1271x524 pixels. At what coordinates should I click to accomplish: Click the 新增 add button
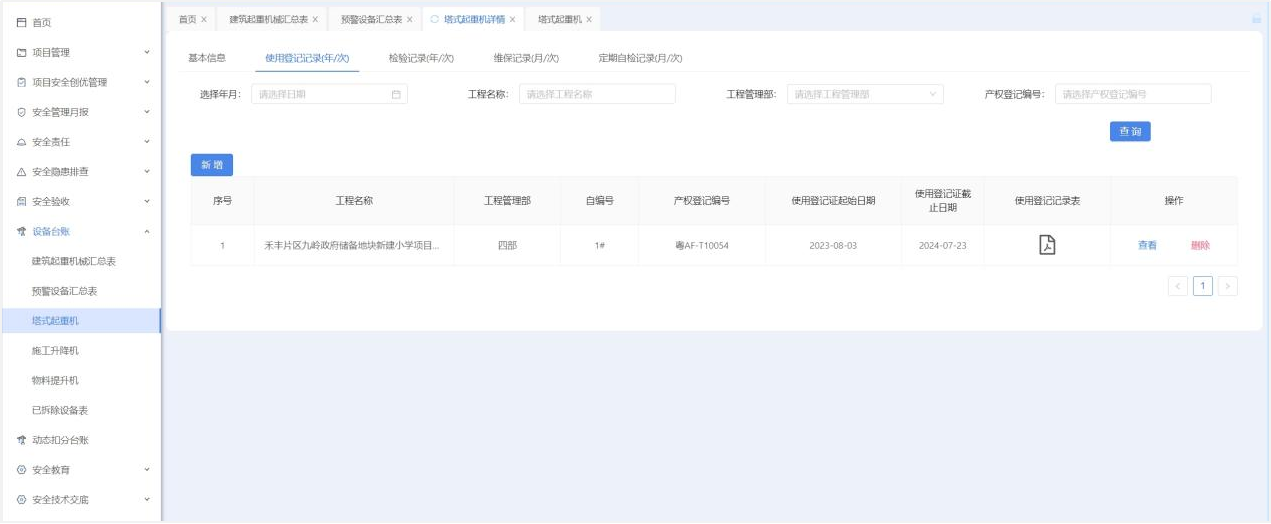(211, 165)
